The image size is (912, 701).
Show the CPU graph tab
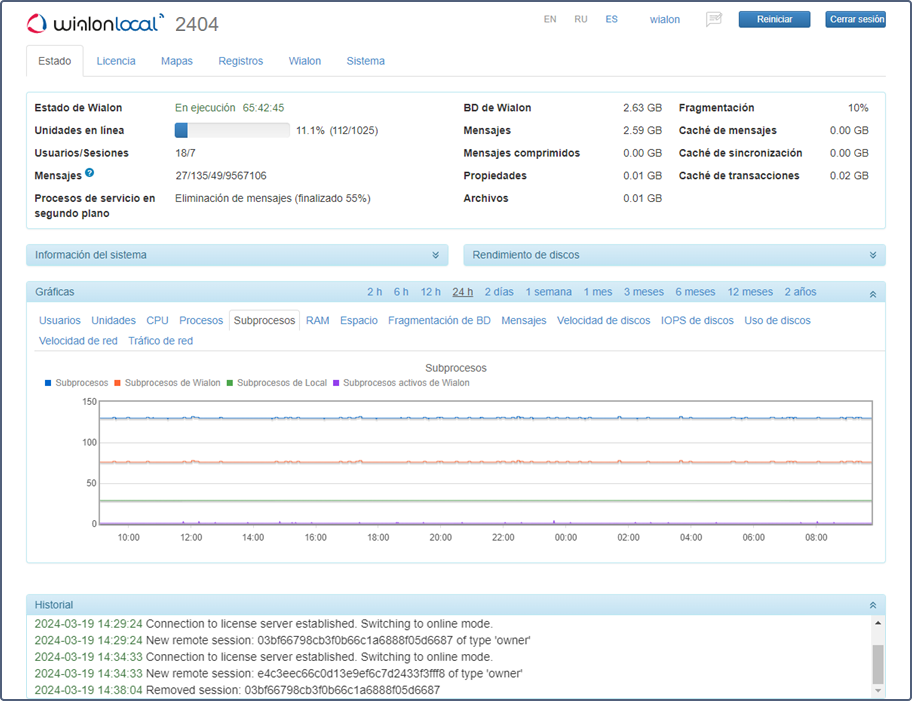point(157,321)
